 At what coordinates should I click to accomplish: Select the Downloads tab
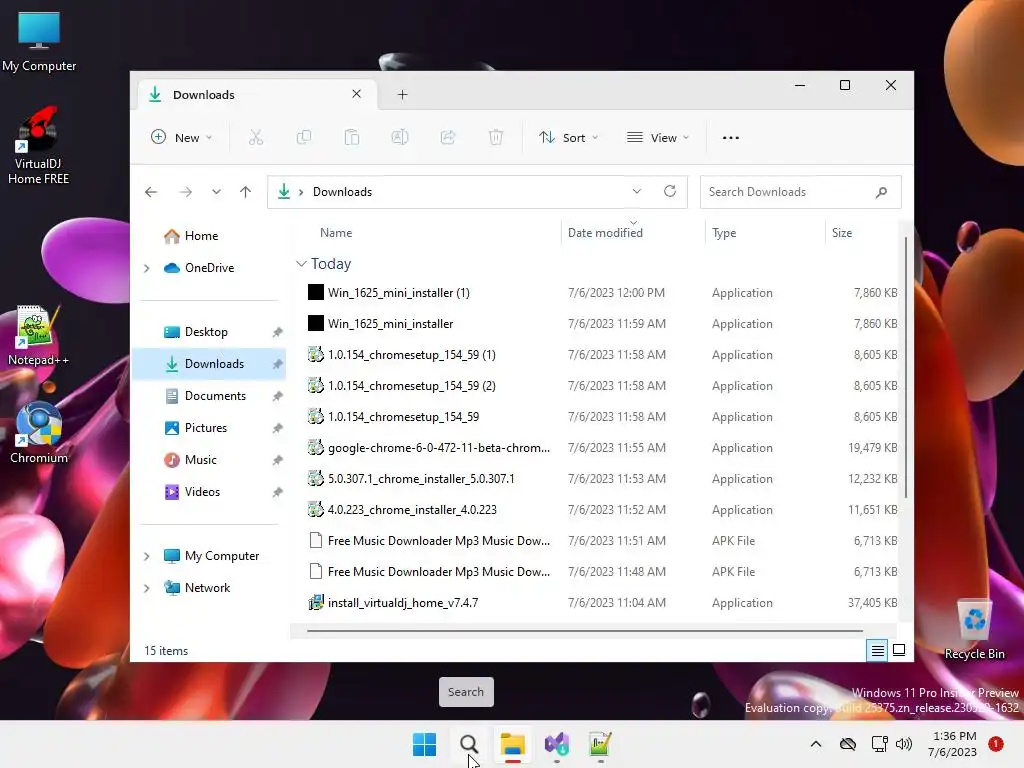[257, 95]
